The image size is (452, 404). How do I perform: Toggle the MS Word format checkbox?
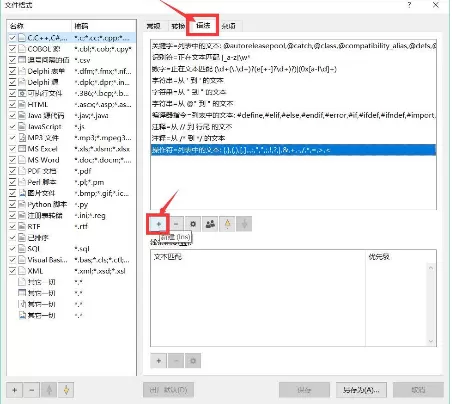(13, 160)
